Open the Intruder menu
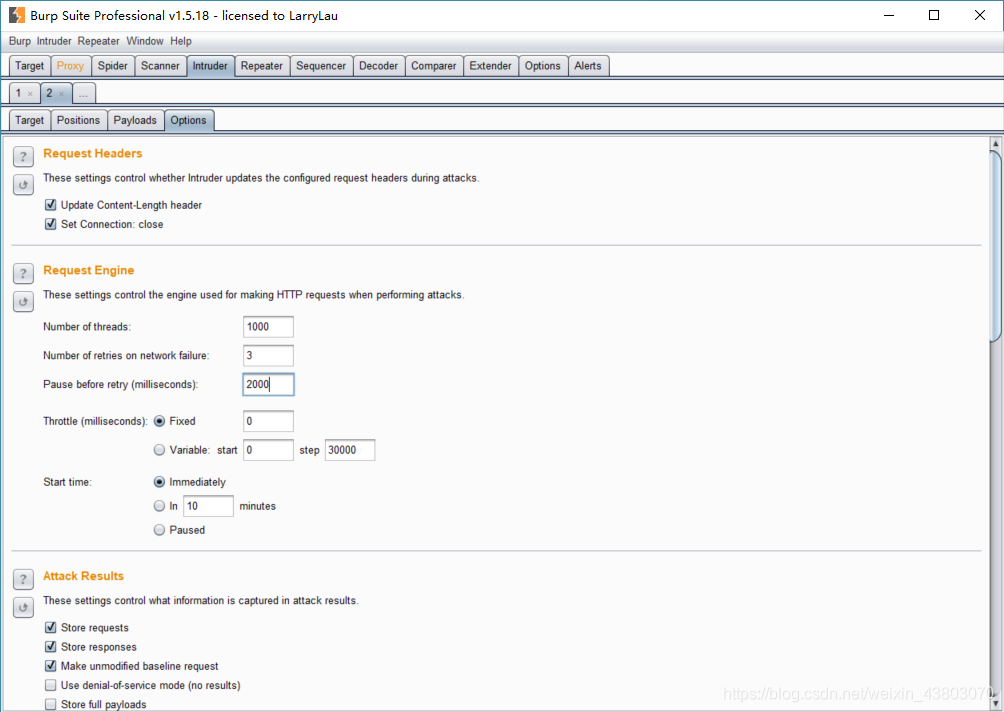The height and width of the screenshot is (712, 1004). tap(54, 41)
